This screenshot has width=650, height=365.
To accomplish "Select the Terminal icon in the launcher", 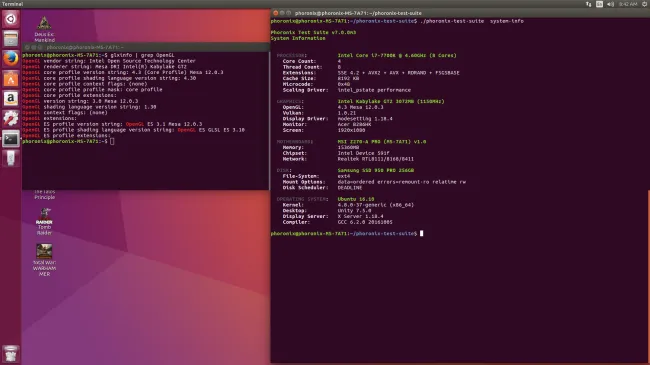I will coord(11,139).
